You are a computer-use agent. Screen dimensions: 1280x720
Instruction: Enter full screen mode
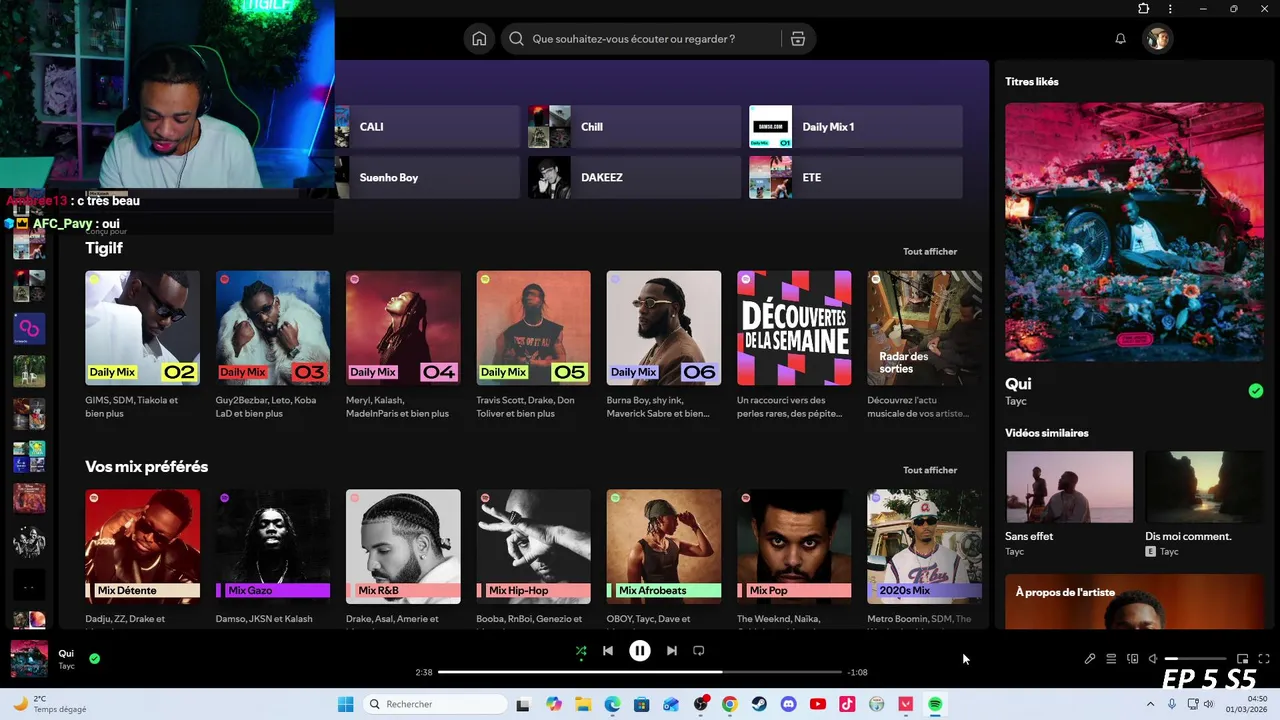tap(1264, 659)
